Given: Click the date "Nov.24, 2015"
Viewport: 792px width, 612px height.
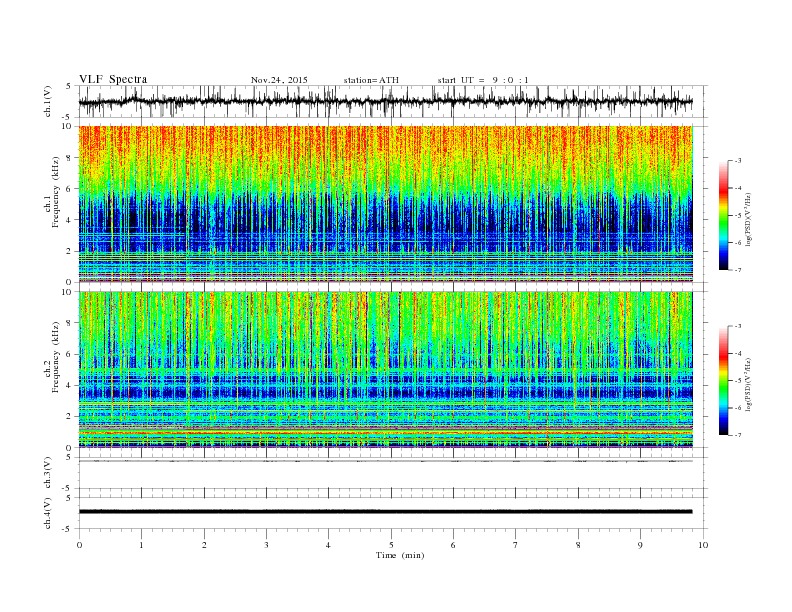Looking at the screenshot, I should (279, 80).
